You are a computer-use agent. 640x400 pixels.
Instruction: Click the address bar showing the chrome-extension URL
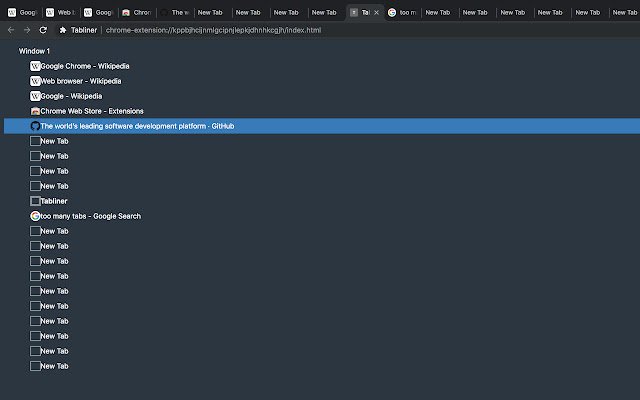pyautogui.click(x=213, y=30)
